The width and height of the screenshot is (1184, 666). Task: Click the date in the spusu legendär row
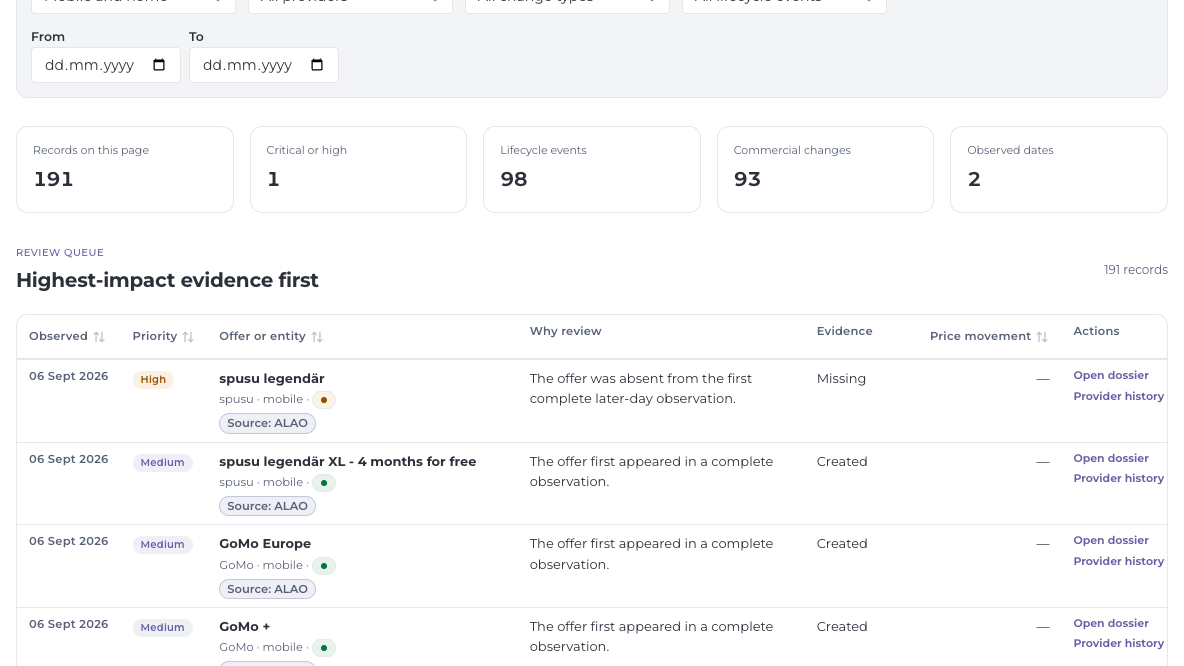(x=69, y=376)
